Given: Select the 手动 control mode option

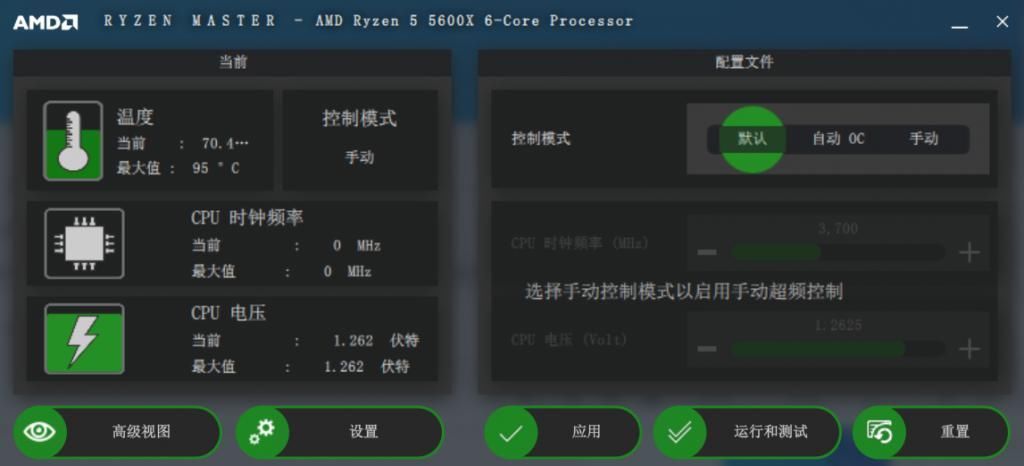Looking at the screenshot, I should pyautogui.click(x=923, y=139).
